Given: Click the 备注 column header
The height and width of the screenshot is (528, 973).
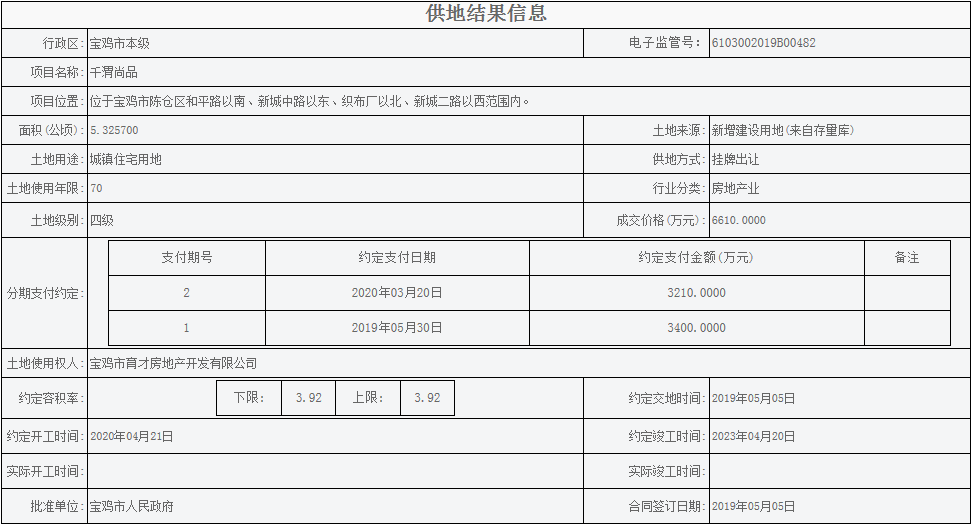Looking at the screenshot, I should 907,257.
